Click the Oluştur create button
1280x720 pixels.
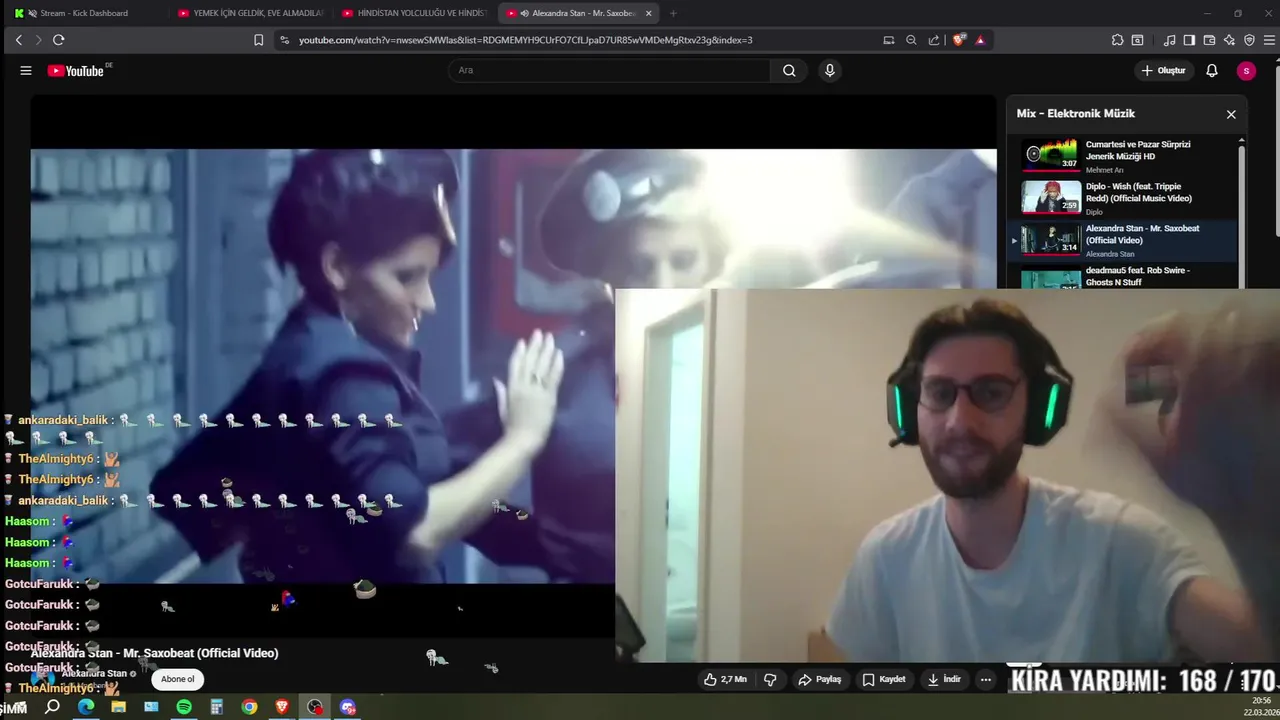1163,71
